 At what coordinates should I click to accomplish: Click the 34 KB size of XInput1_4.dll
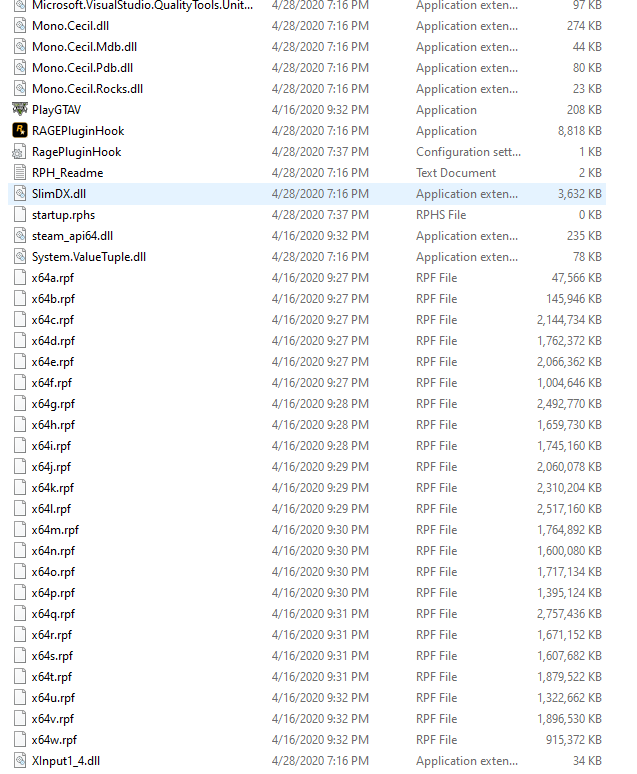tap(587, 761)
